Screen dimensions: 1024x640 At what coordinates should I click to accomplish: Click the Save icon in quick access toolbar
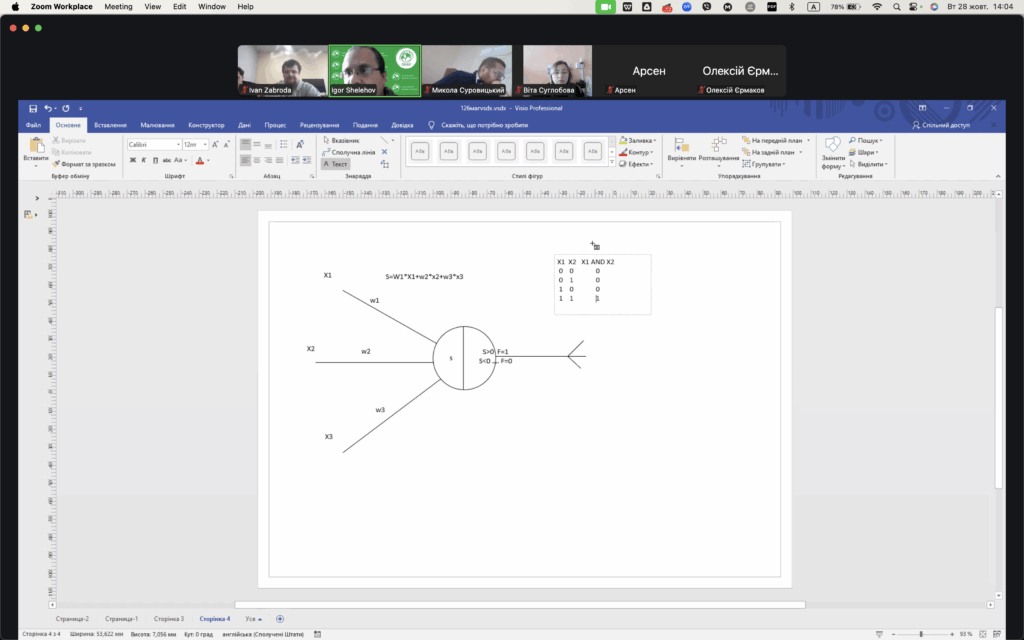pyautogui.click(x=33, y=108)
